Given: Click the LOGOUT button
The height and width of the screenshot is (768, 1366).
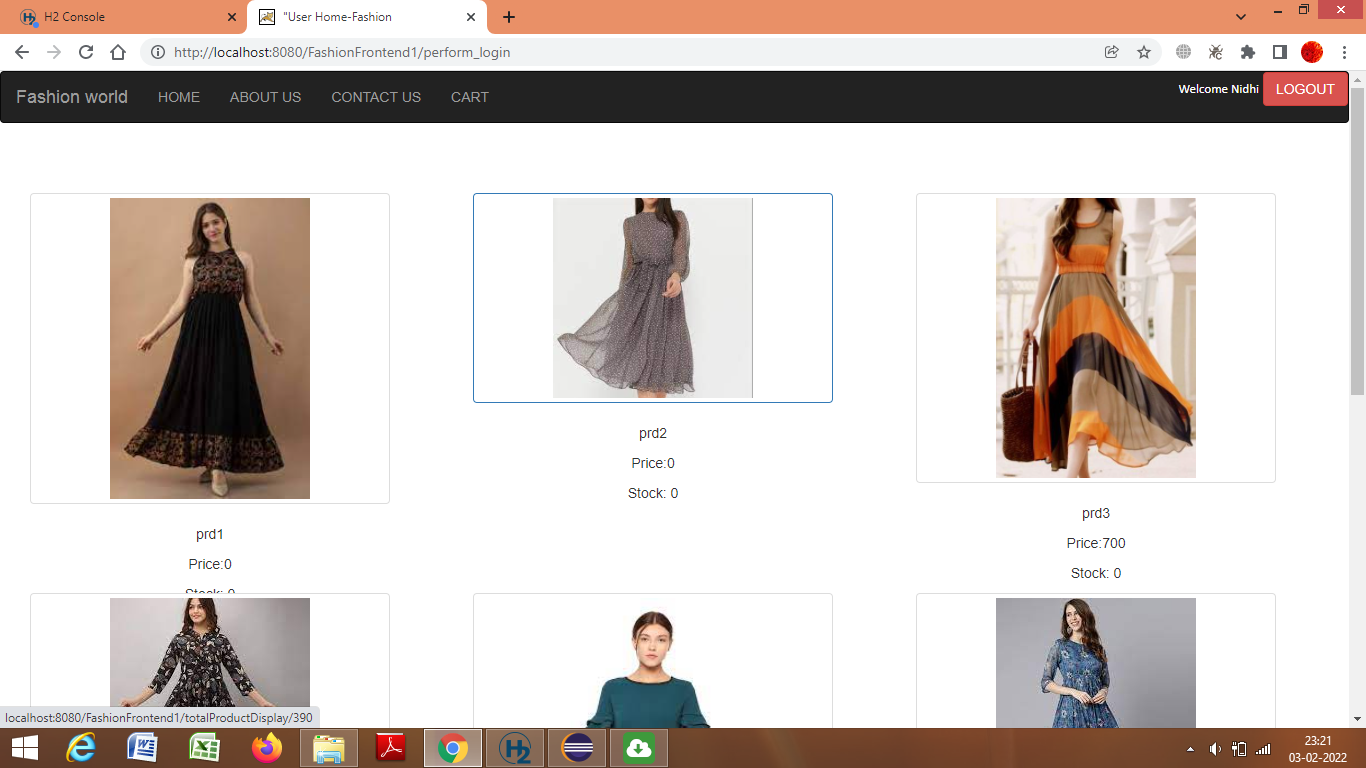Looking at the screenshot, I should point(1305,89).
